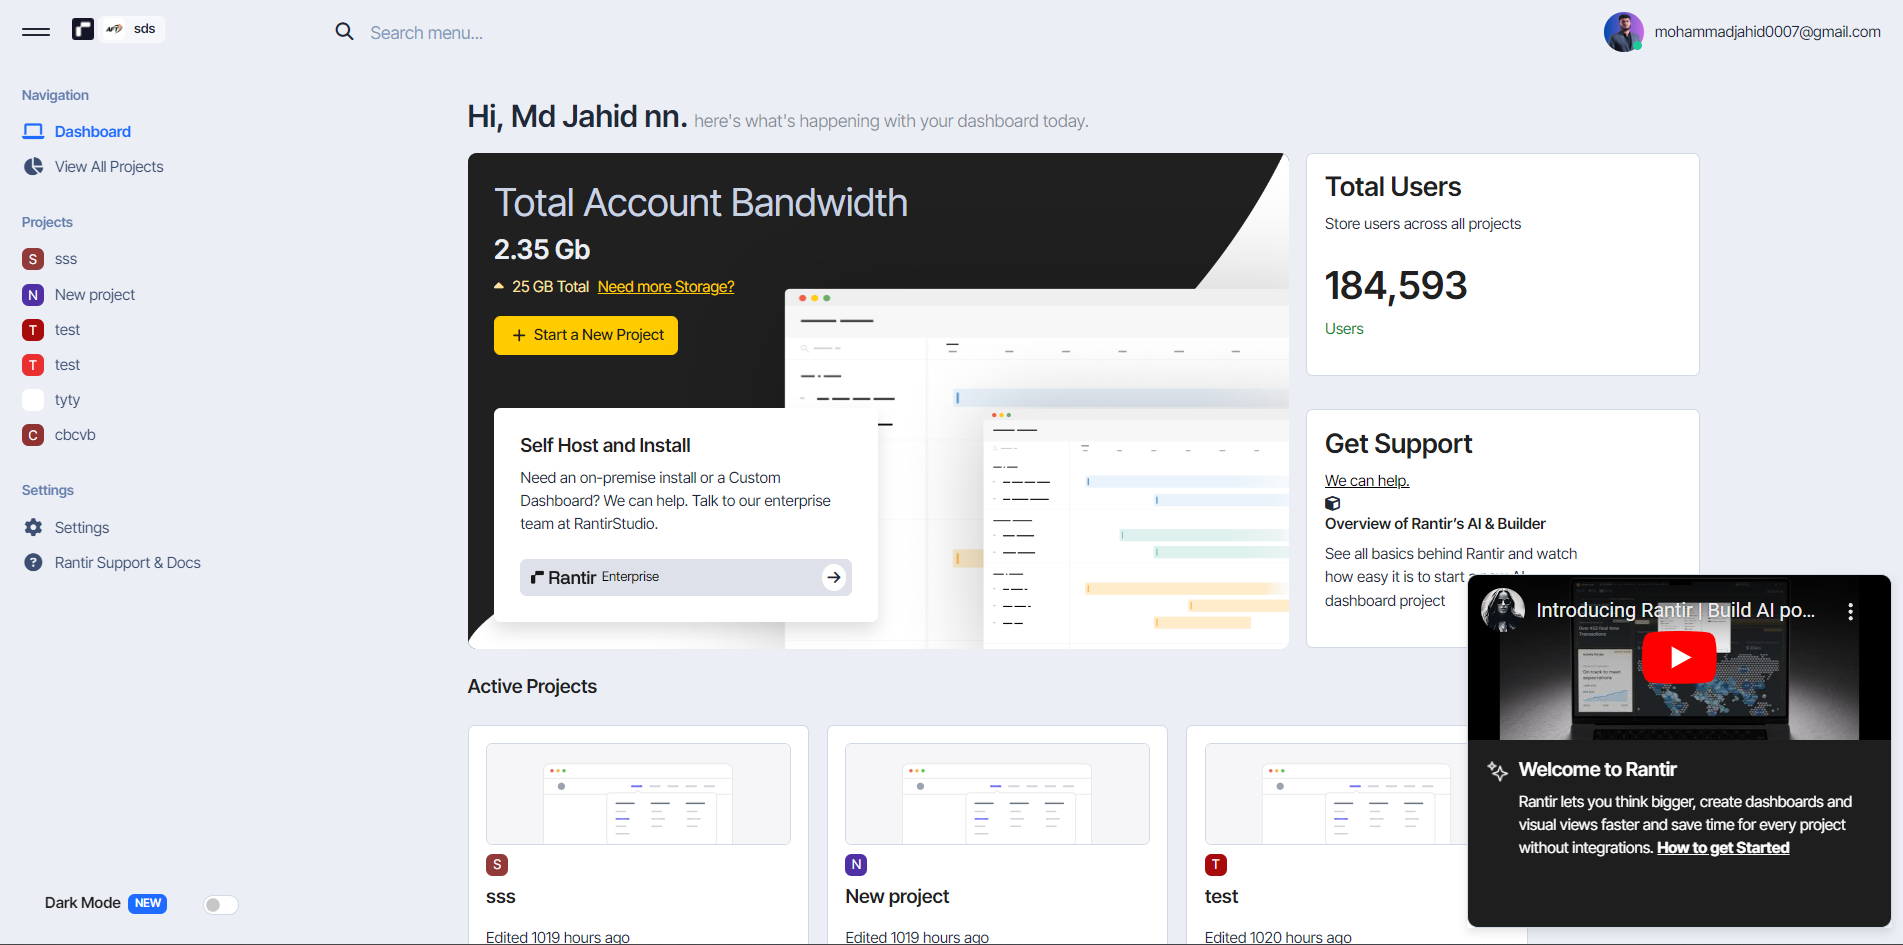This screenshot has height=945, width=1903.
Task: Toggle the Dark Mode switch
Action: [221, 905]
